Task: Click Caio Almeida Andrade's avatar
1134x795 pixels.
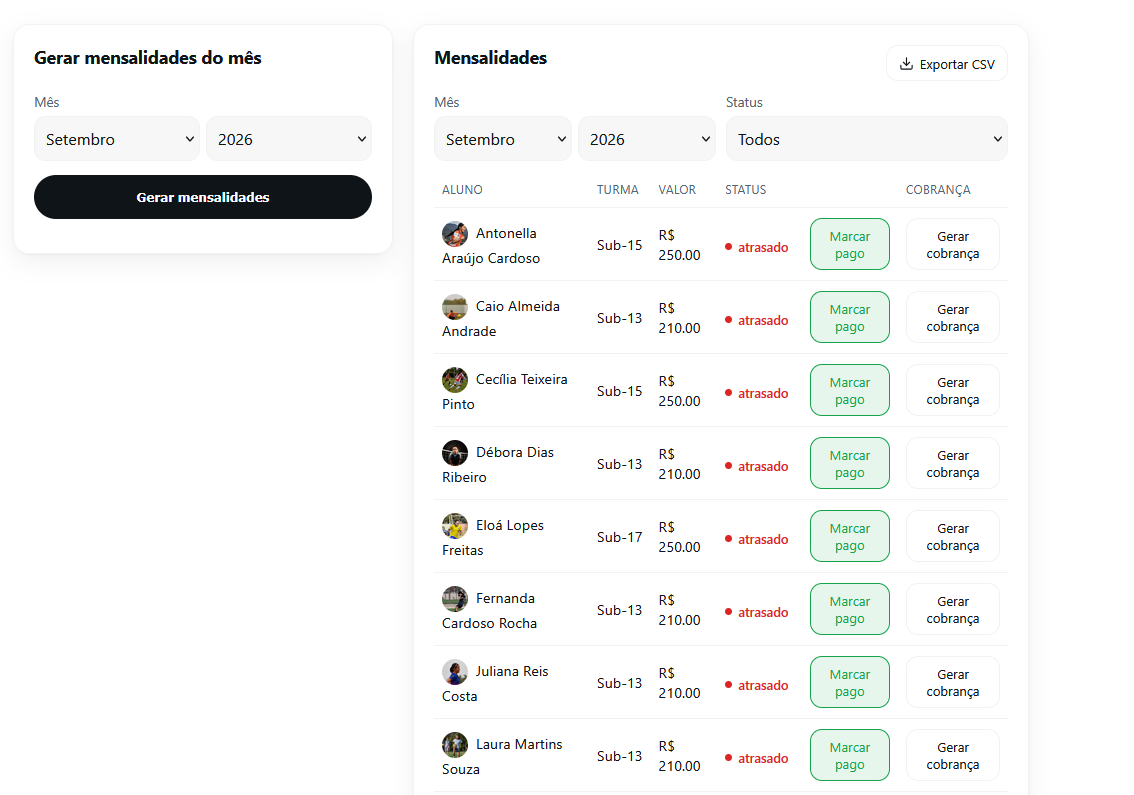Action: click(x=455, y=307)
